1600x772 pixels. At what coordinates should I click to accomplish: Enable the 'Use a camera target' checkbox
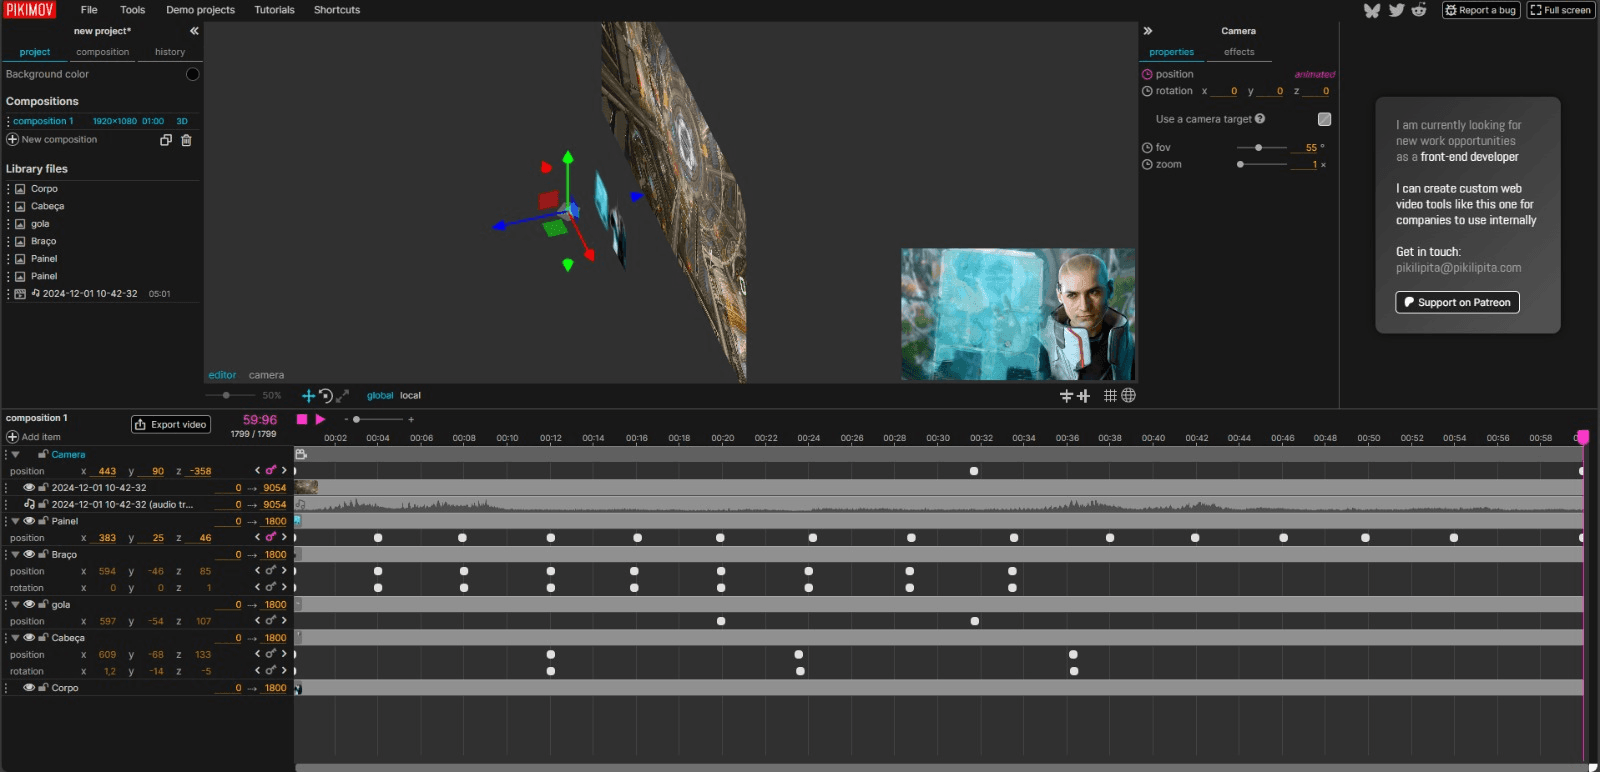1324,119
